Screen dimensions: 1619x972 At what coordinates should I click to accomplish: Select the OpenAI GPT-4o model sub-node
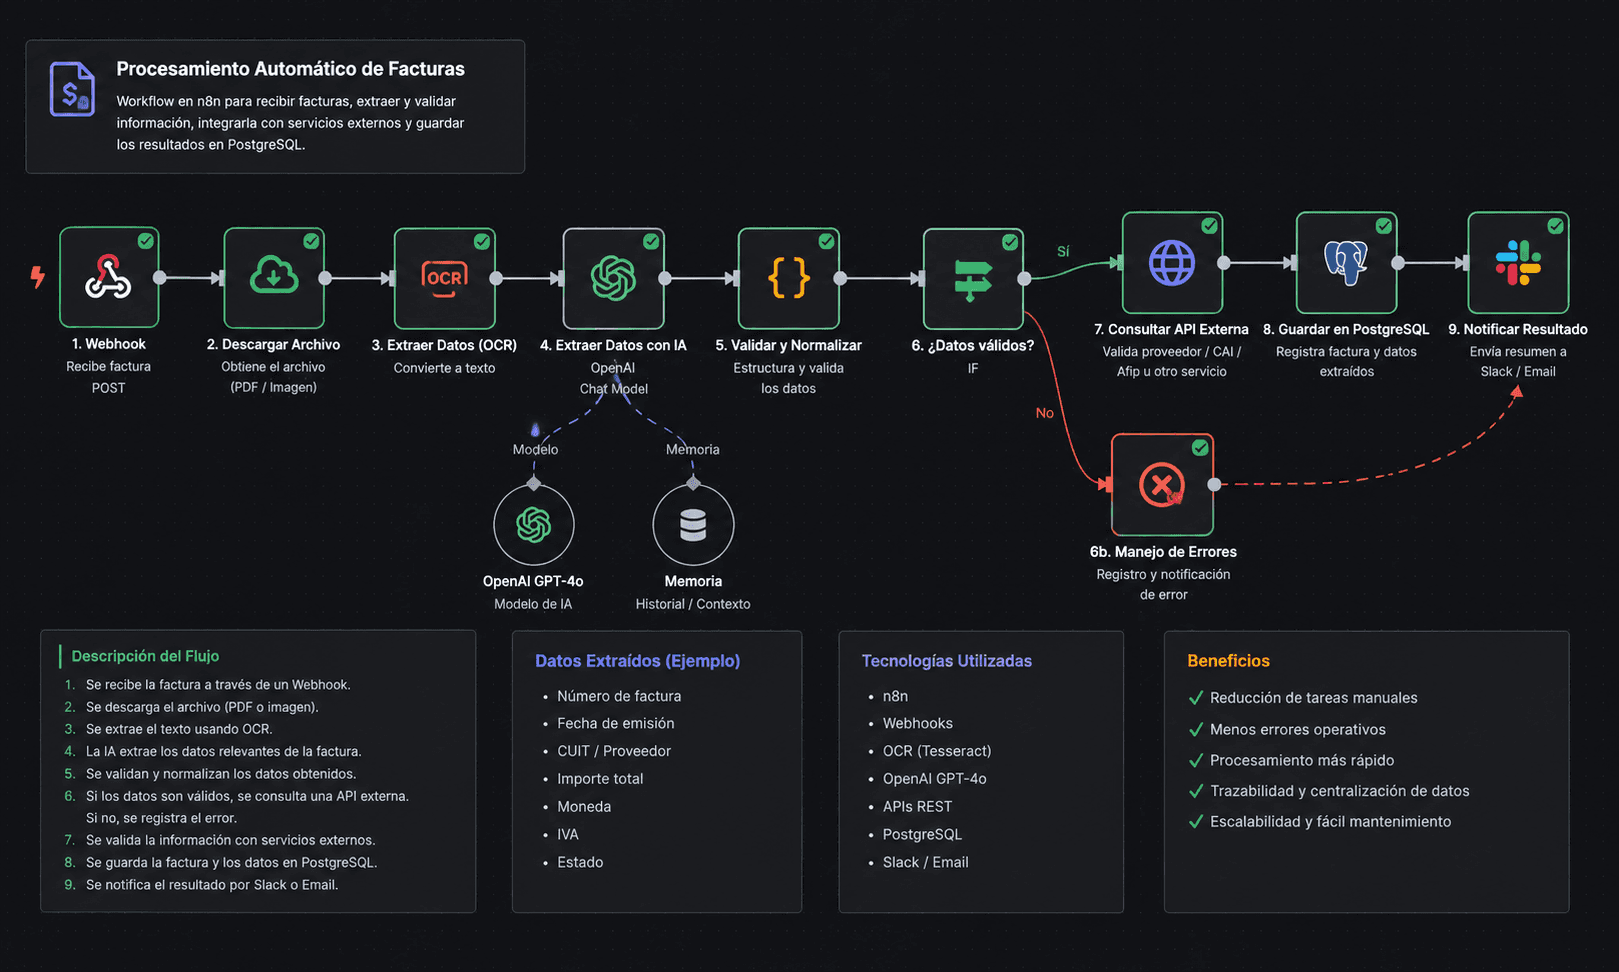pyautogui.click(x=534, y=525)
